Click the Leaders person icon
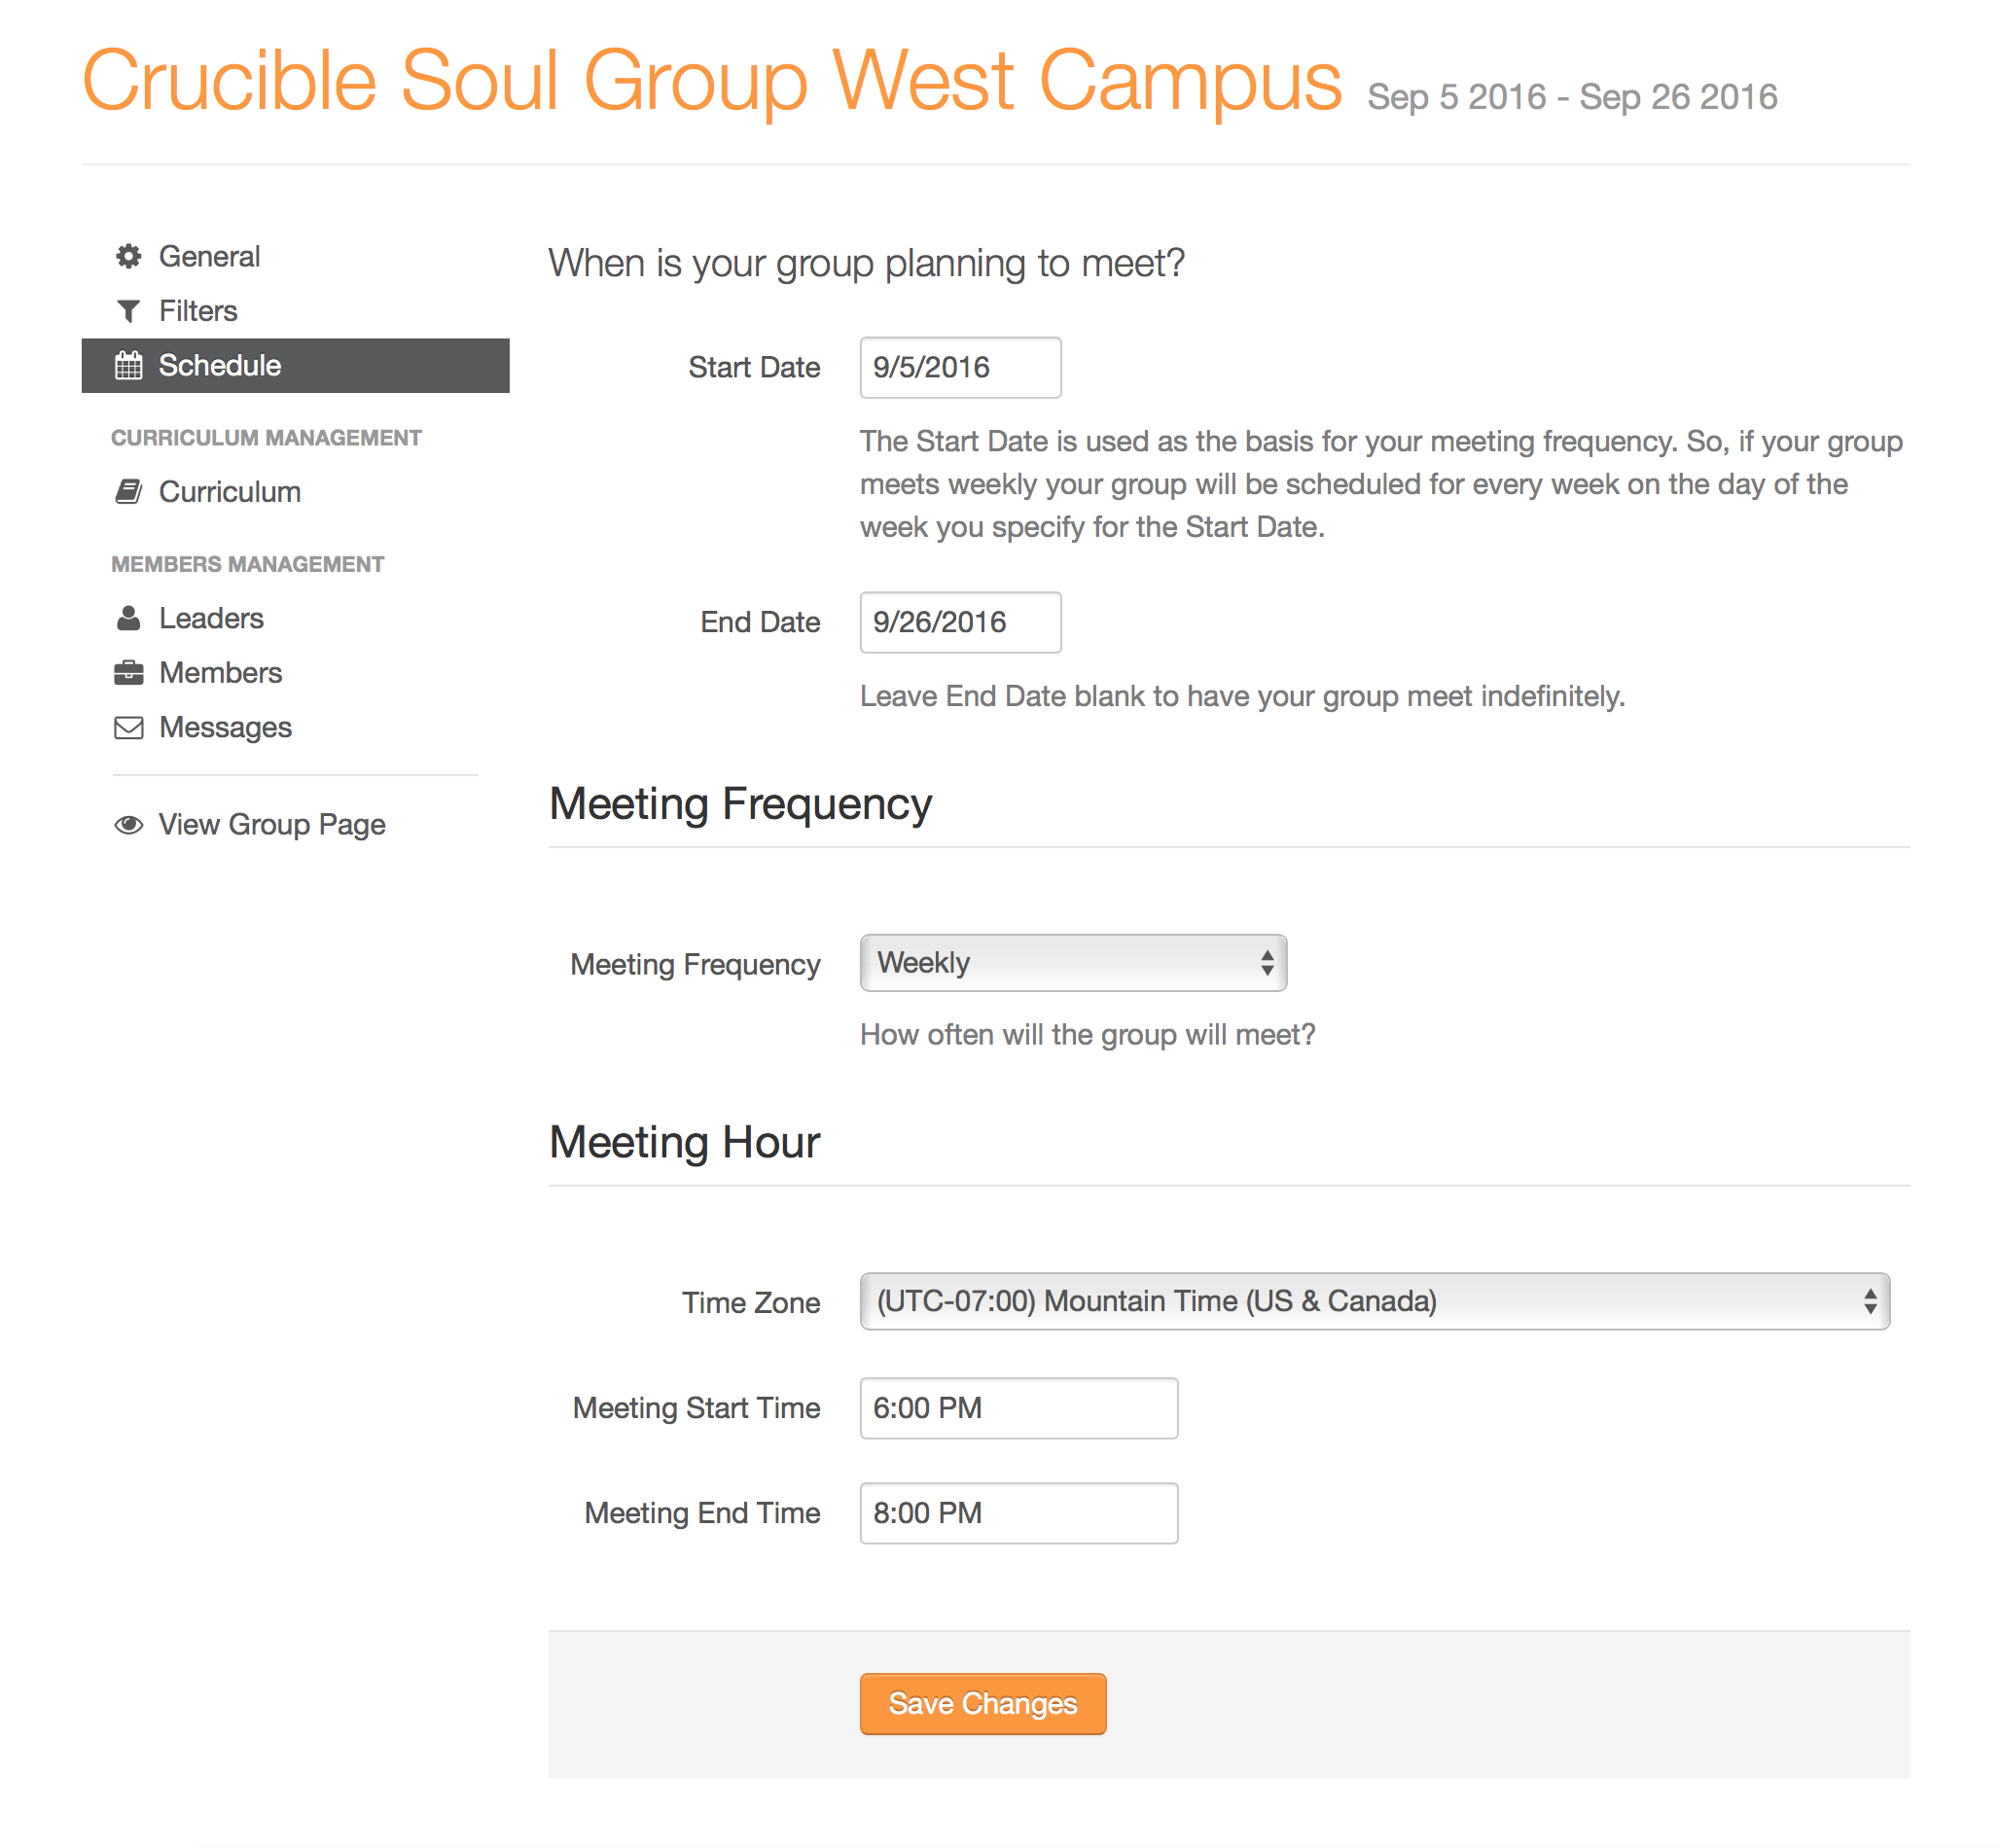The image size is (2000, 1848). [x=128, y=619]
